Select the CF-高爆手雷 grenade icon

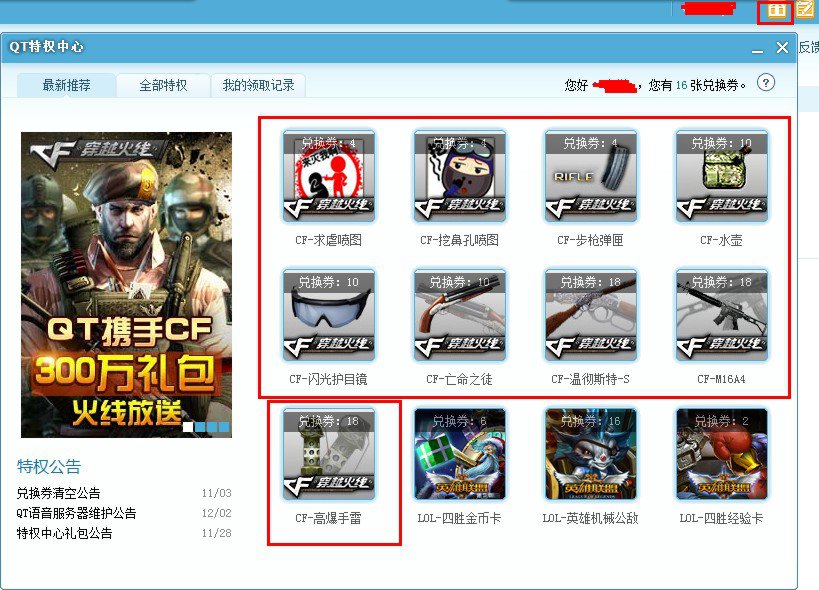click(x=329, y=454)
